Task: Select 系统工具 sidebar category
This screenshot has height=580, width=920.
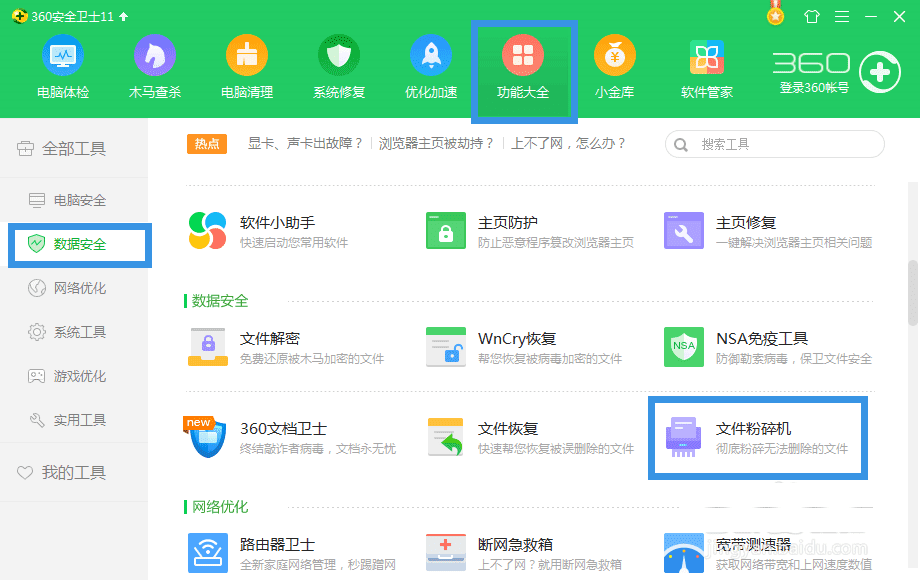Action: pos(73,332)
